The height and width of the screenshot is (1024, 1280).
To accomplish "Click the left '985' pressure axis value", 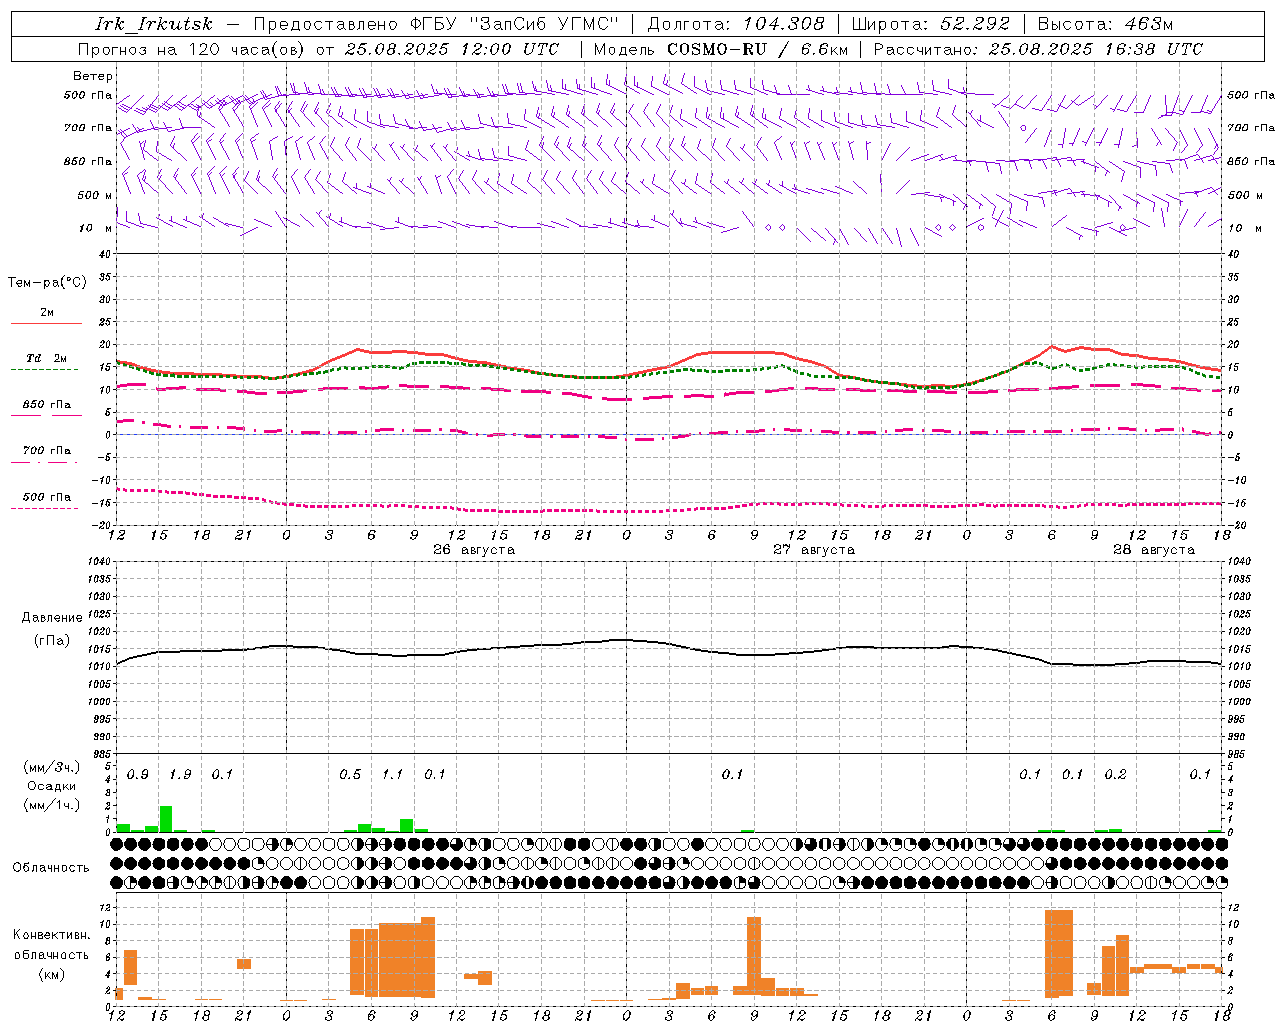I will click(x=100, y=755).
